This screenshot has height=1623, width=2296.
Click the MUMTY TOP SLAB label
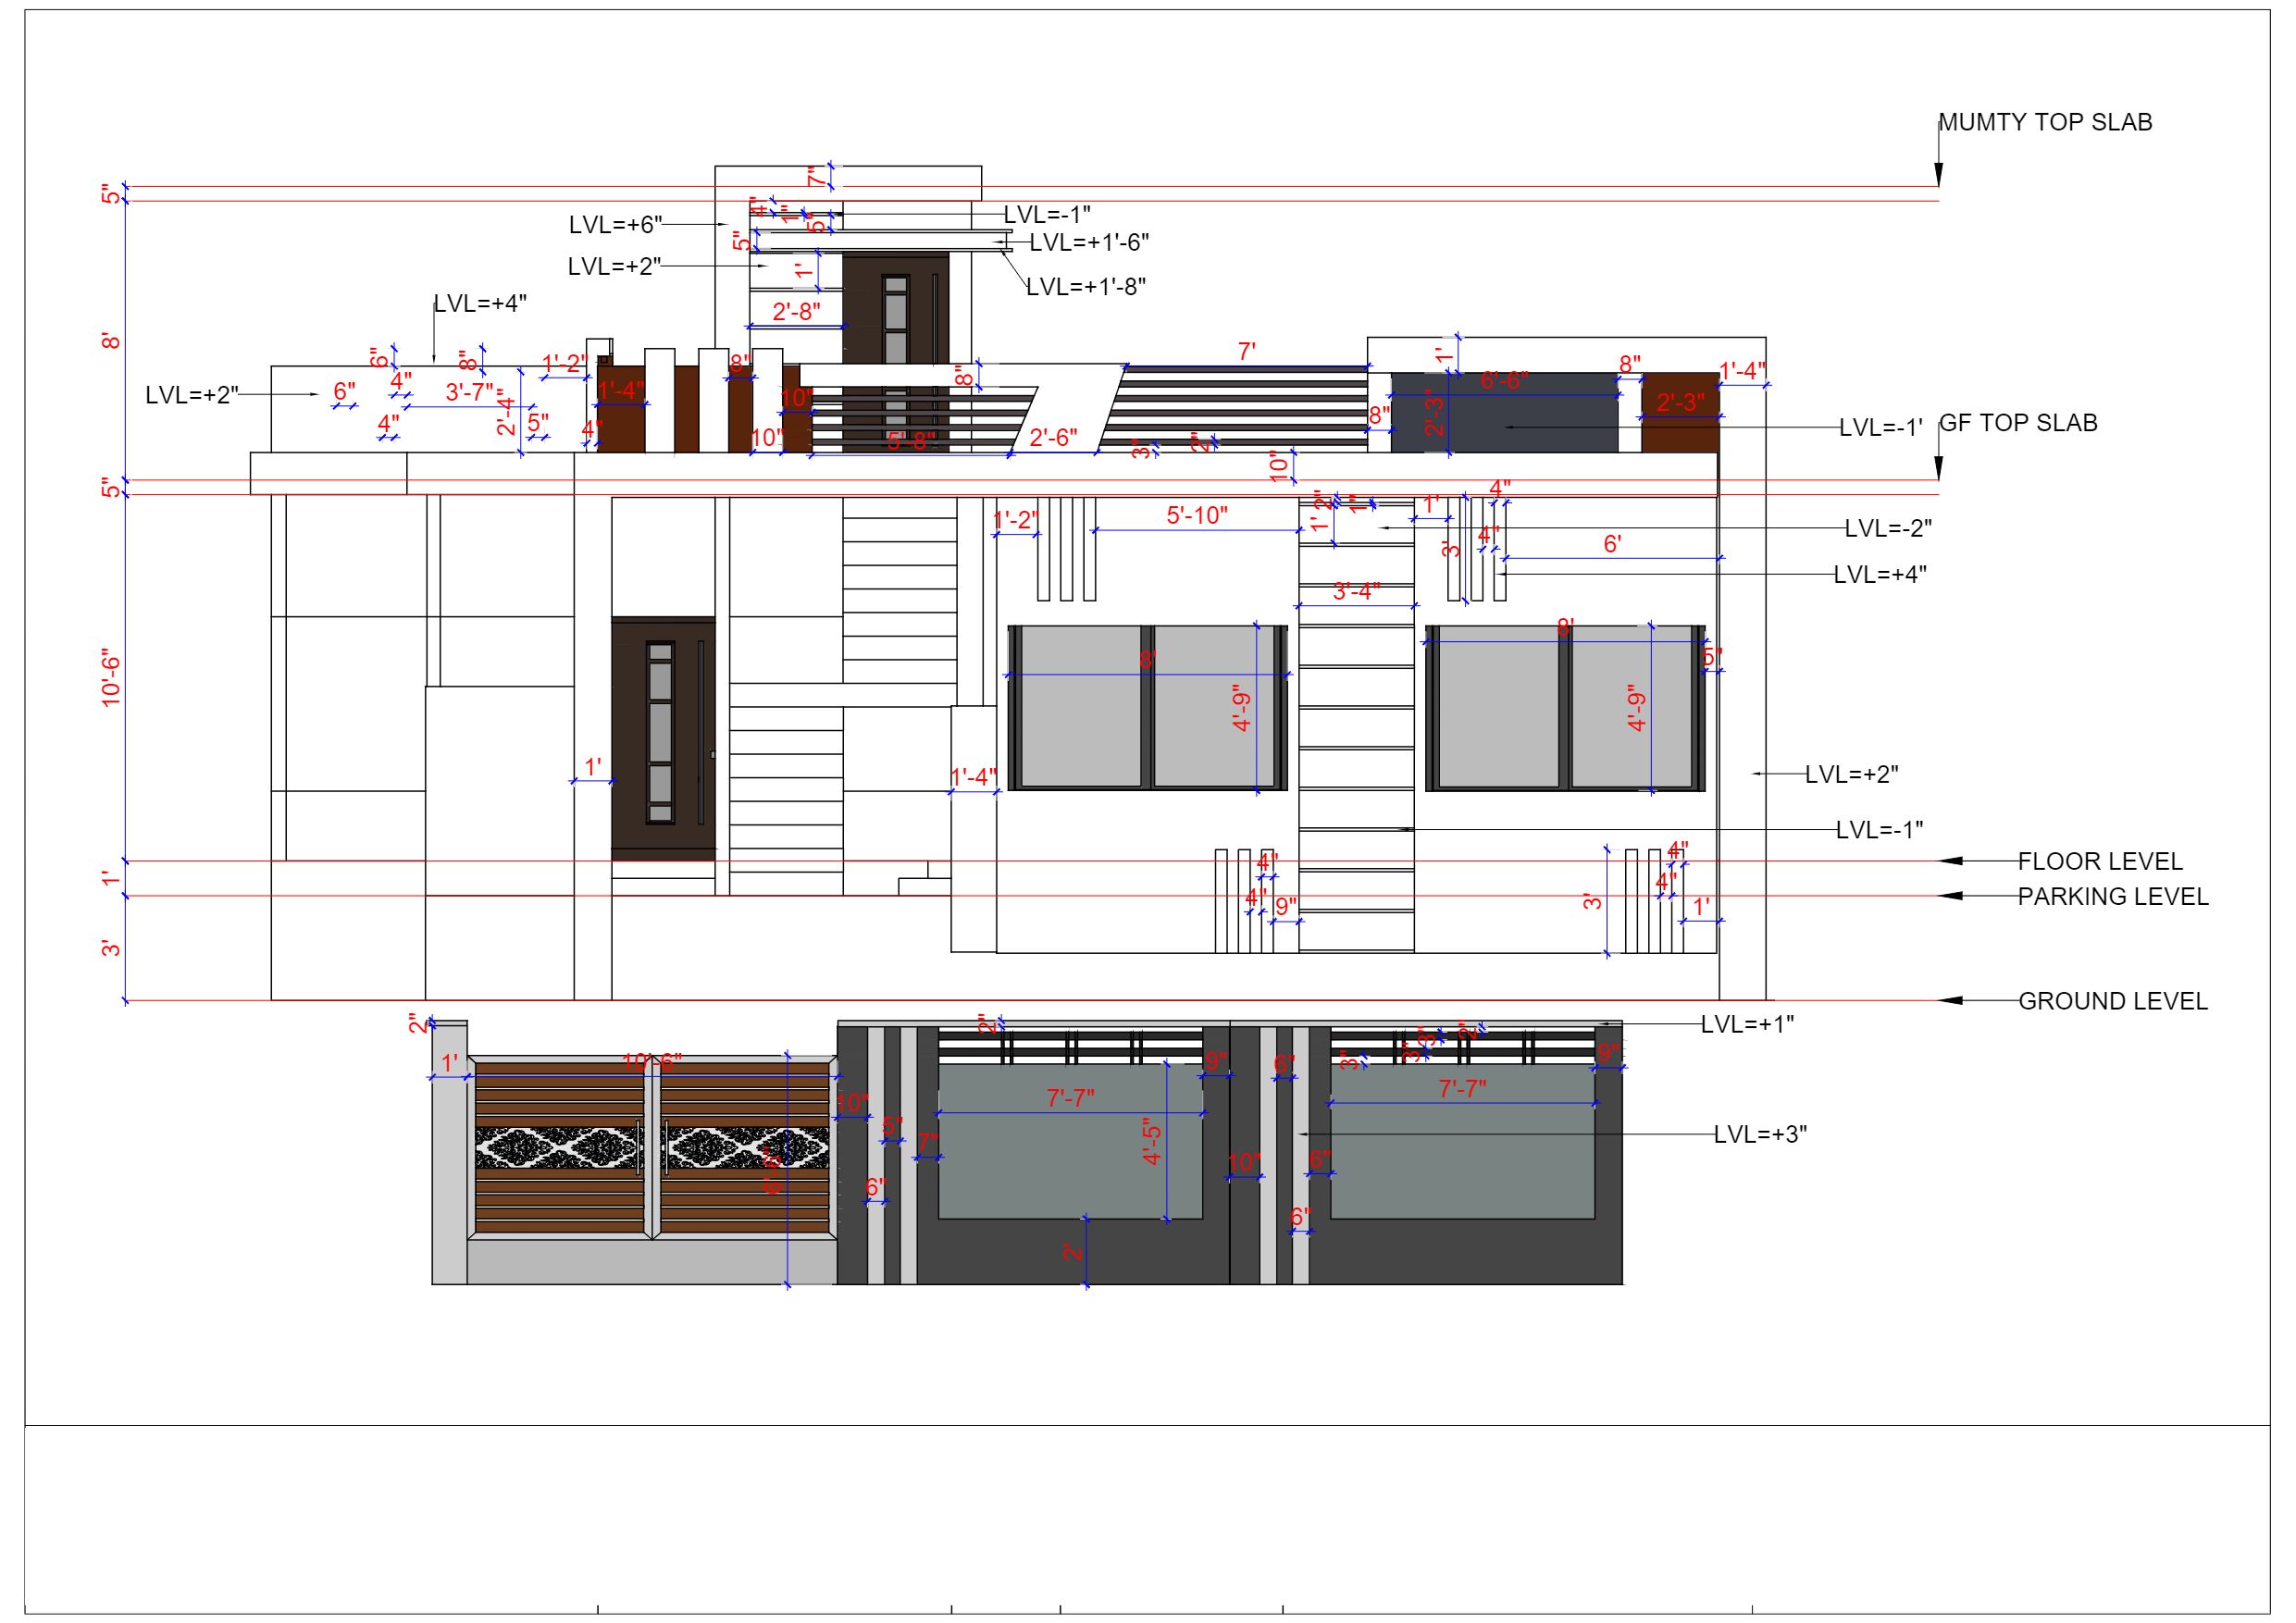[x=2045, y=122]
